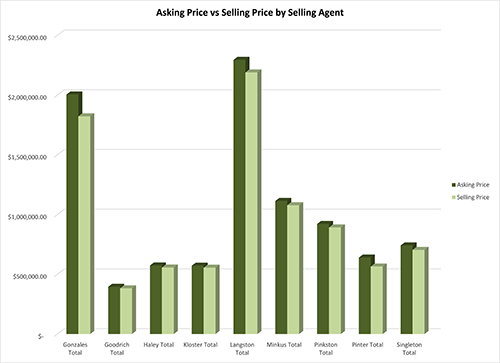Select the Asking Price legend label
The image size is (500, 363).
click(473, 185)
